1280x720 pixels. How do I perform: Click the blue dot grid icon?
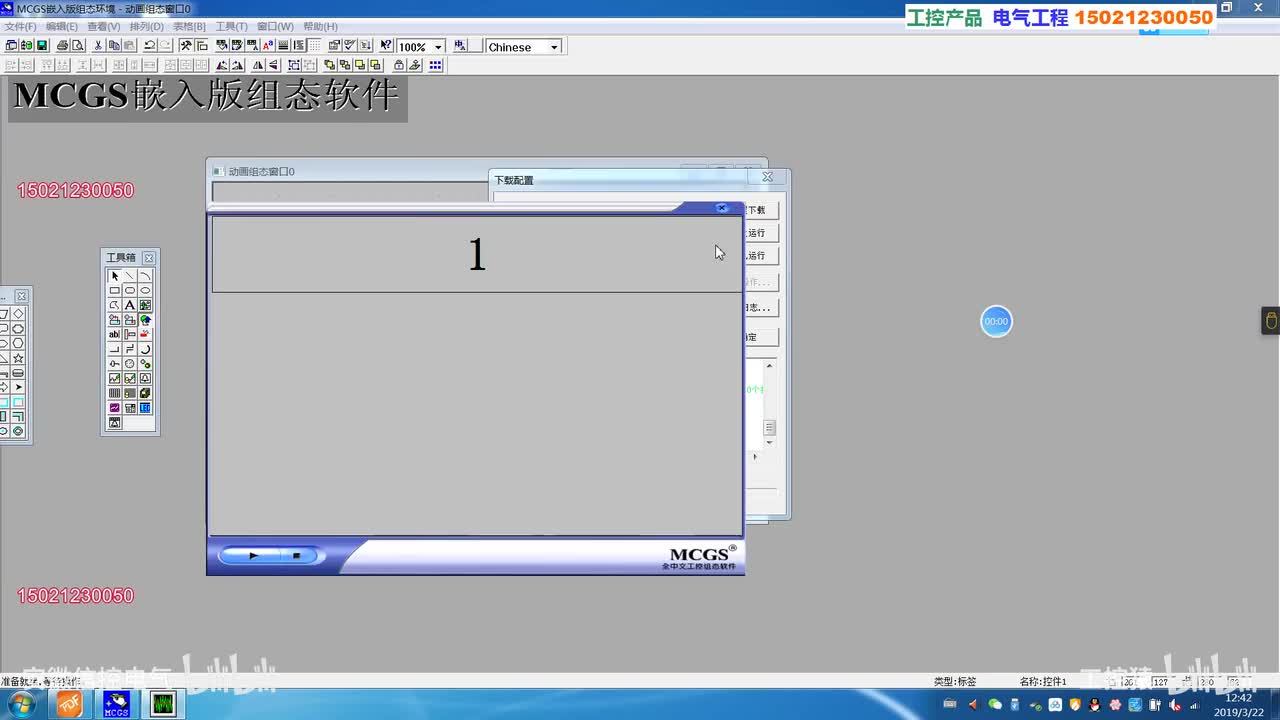tap(435, 65)
